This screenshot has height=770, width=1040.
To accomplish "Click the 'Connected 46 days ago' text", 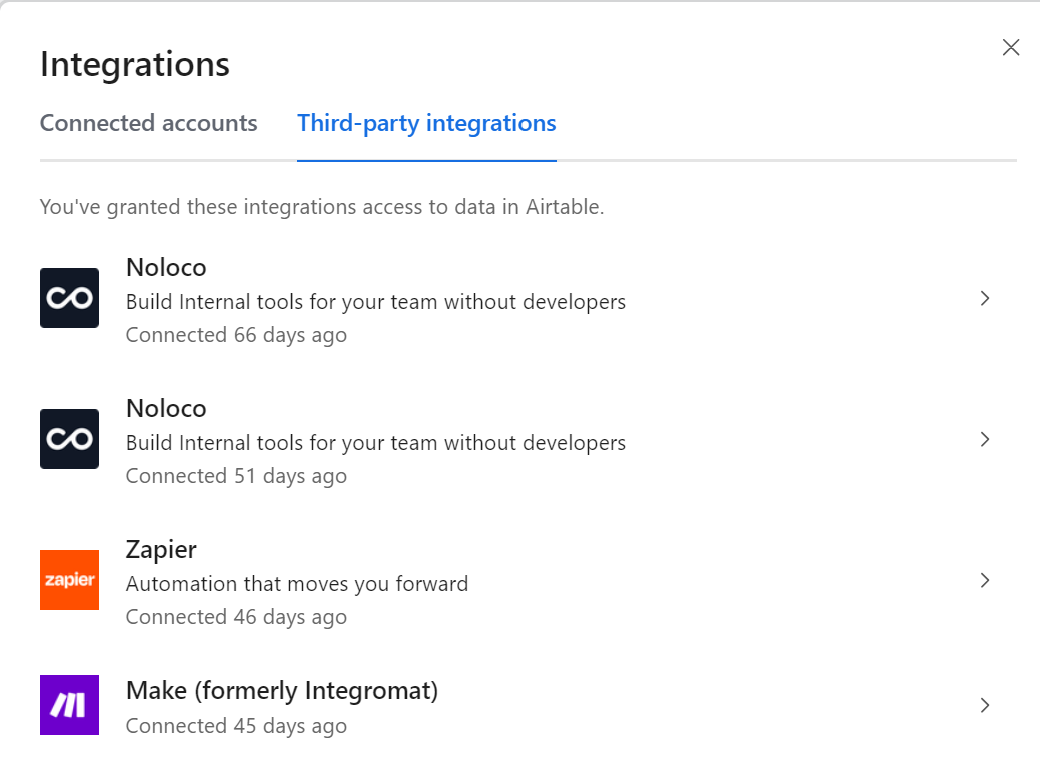I will tap(236, 617).
